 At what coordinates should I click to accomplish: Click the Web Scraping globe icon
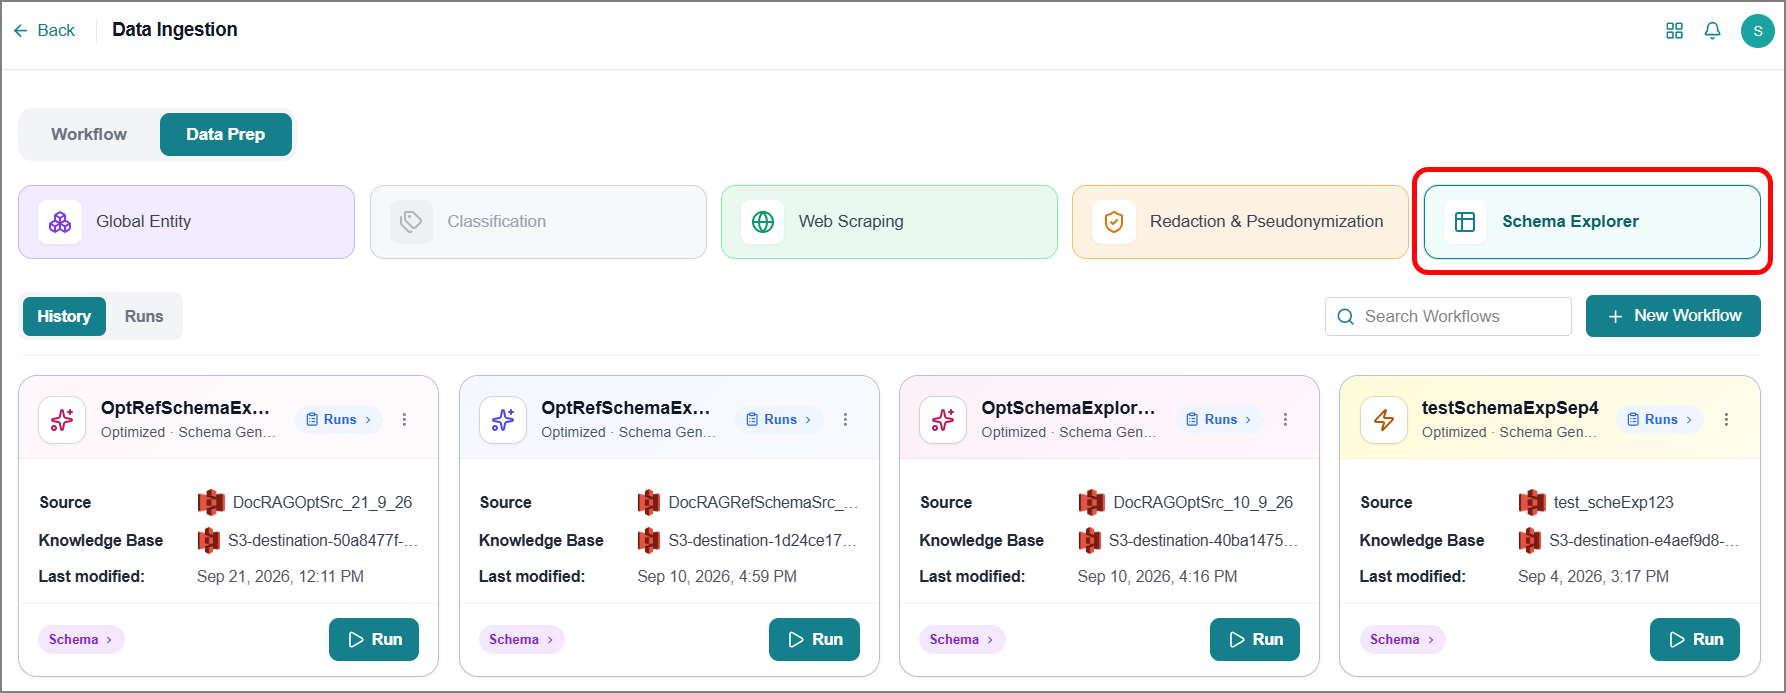pos(763,222)
